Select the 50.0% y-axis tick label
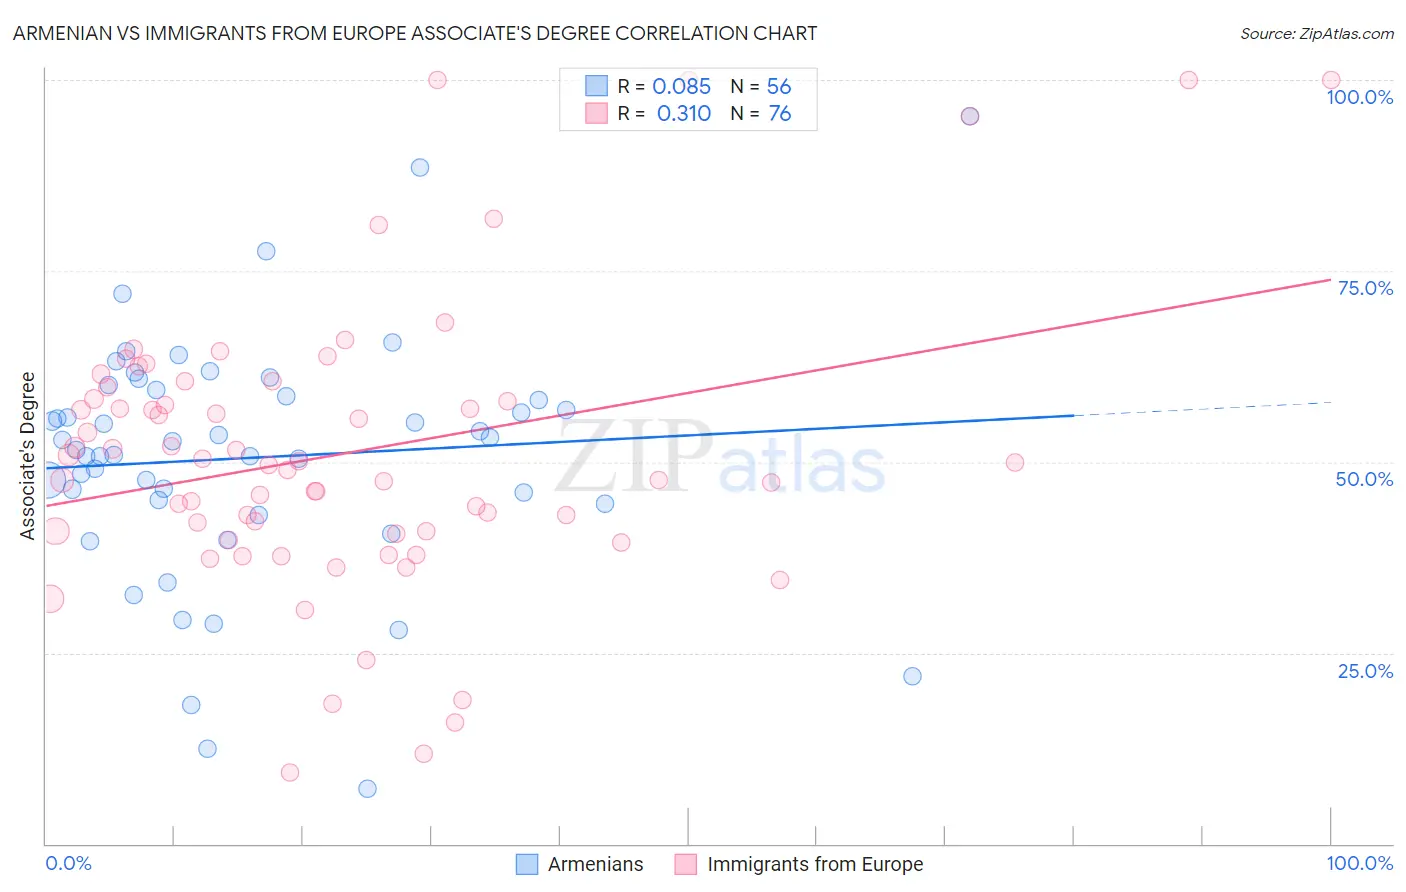The width and height of the screenshot is (1406, 892). pyautogui.click(x=1365, y=479)
